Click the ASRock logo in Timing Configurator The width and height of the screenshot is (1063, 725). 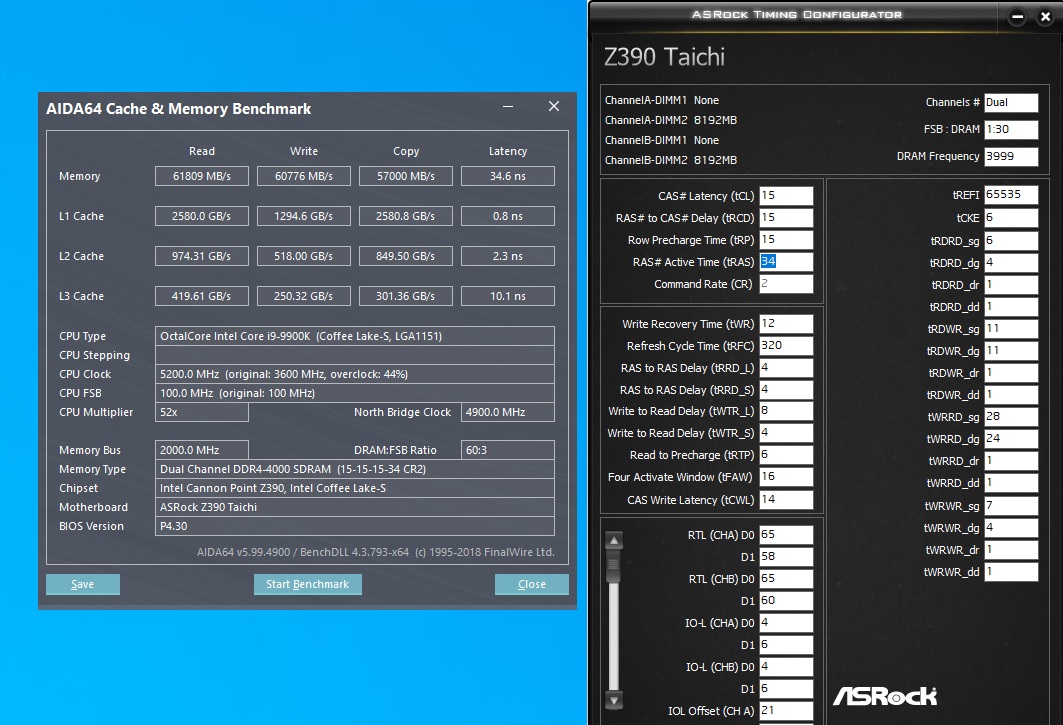885,696
